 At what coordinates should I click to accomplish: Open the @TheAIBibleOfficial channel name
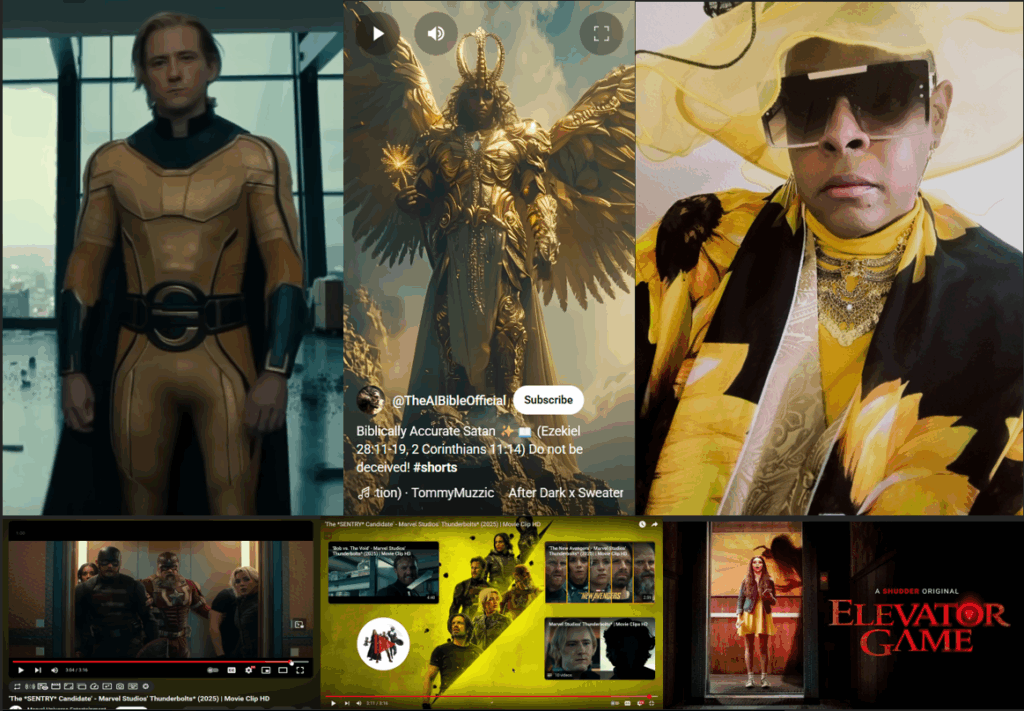(x=449, y=400)
